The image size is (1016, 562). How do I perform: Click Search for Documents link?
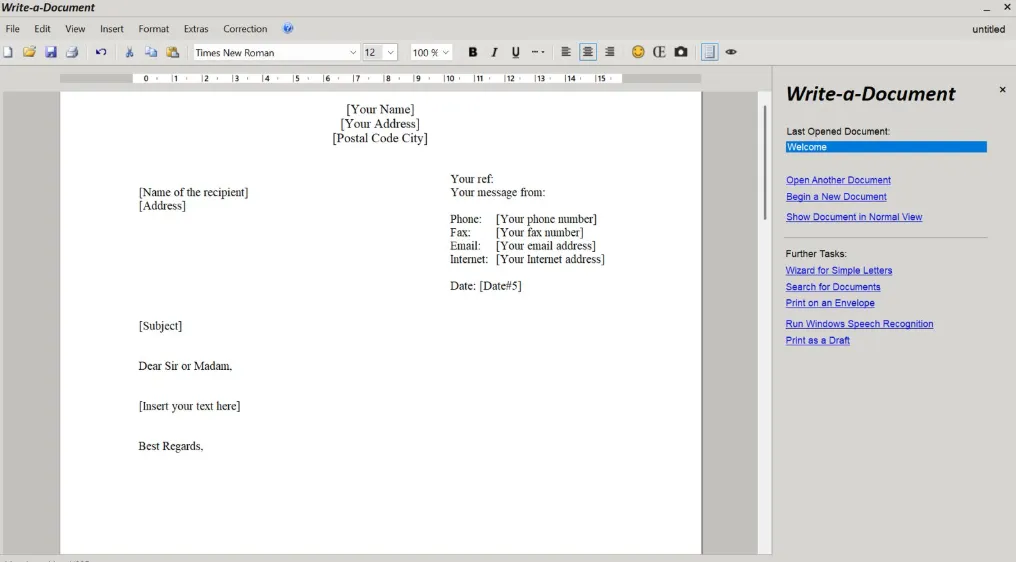tap(833, 287)
